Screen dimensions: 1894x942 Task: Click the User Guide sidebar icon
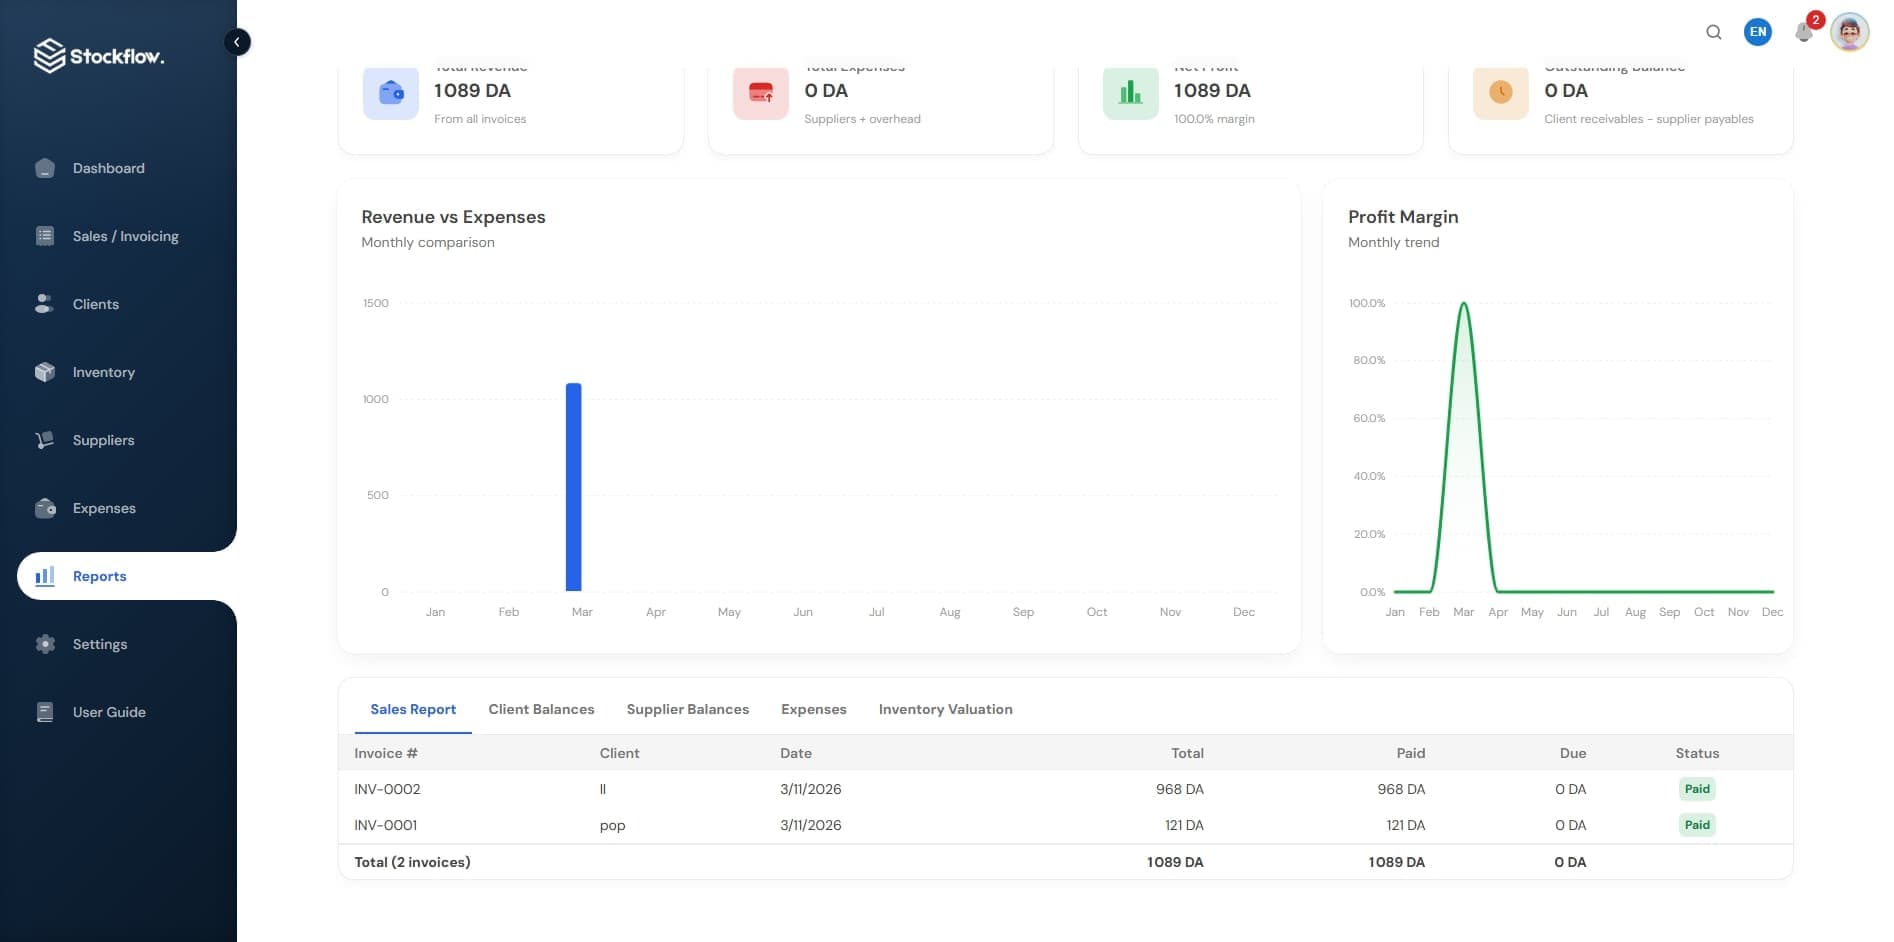tap(45, 712)
